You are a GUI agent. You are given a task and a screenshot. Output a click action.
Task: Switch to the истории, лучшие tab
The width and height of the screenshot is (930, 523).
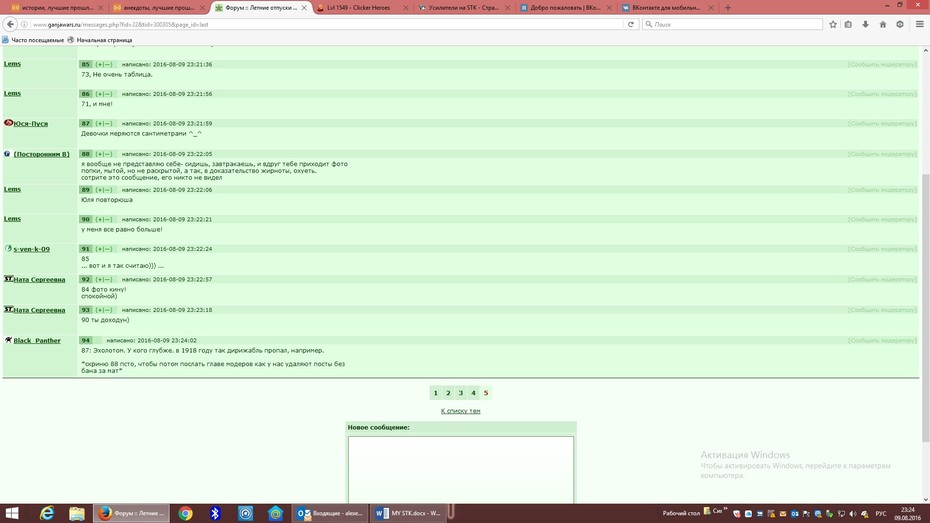(x=57, y=8)
